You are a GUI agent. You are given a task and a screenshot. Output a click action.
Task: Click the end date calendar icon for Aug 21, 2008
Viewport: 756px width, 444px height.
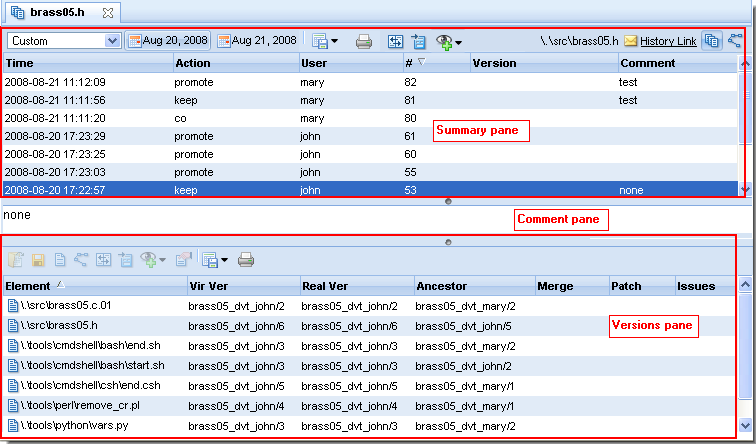tap(225, 41)
